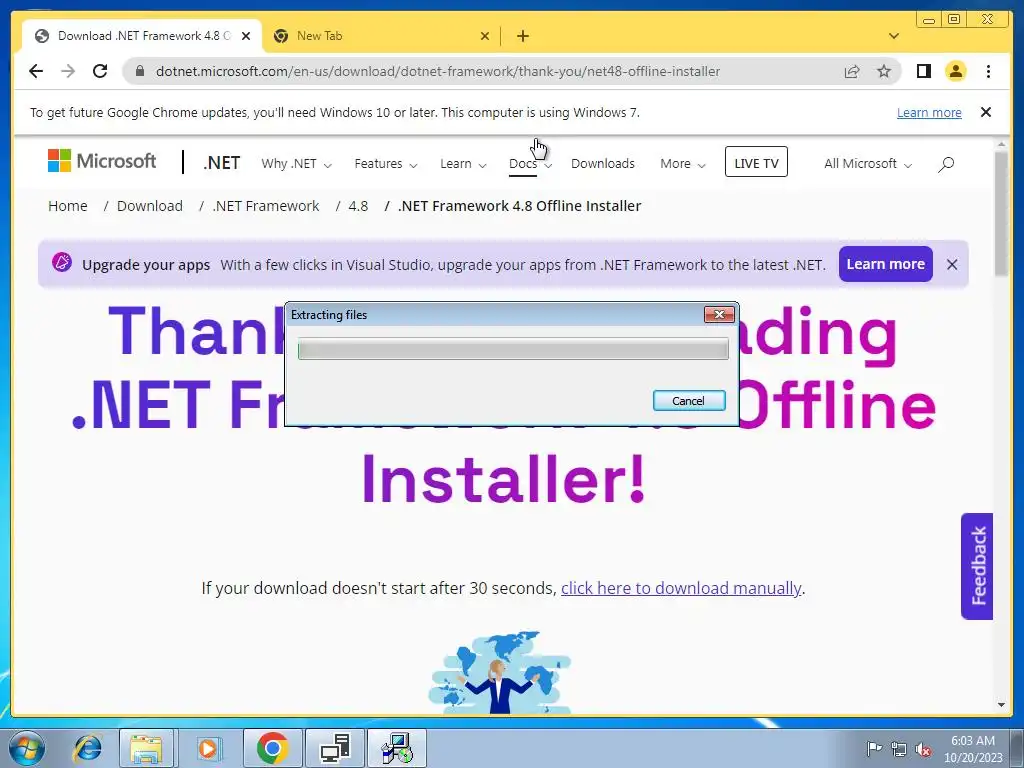Click the network tray icon
Viewport: 1024px width, 768px height.
899,749
